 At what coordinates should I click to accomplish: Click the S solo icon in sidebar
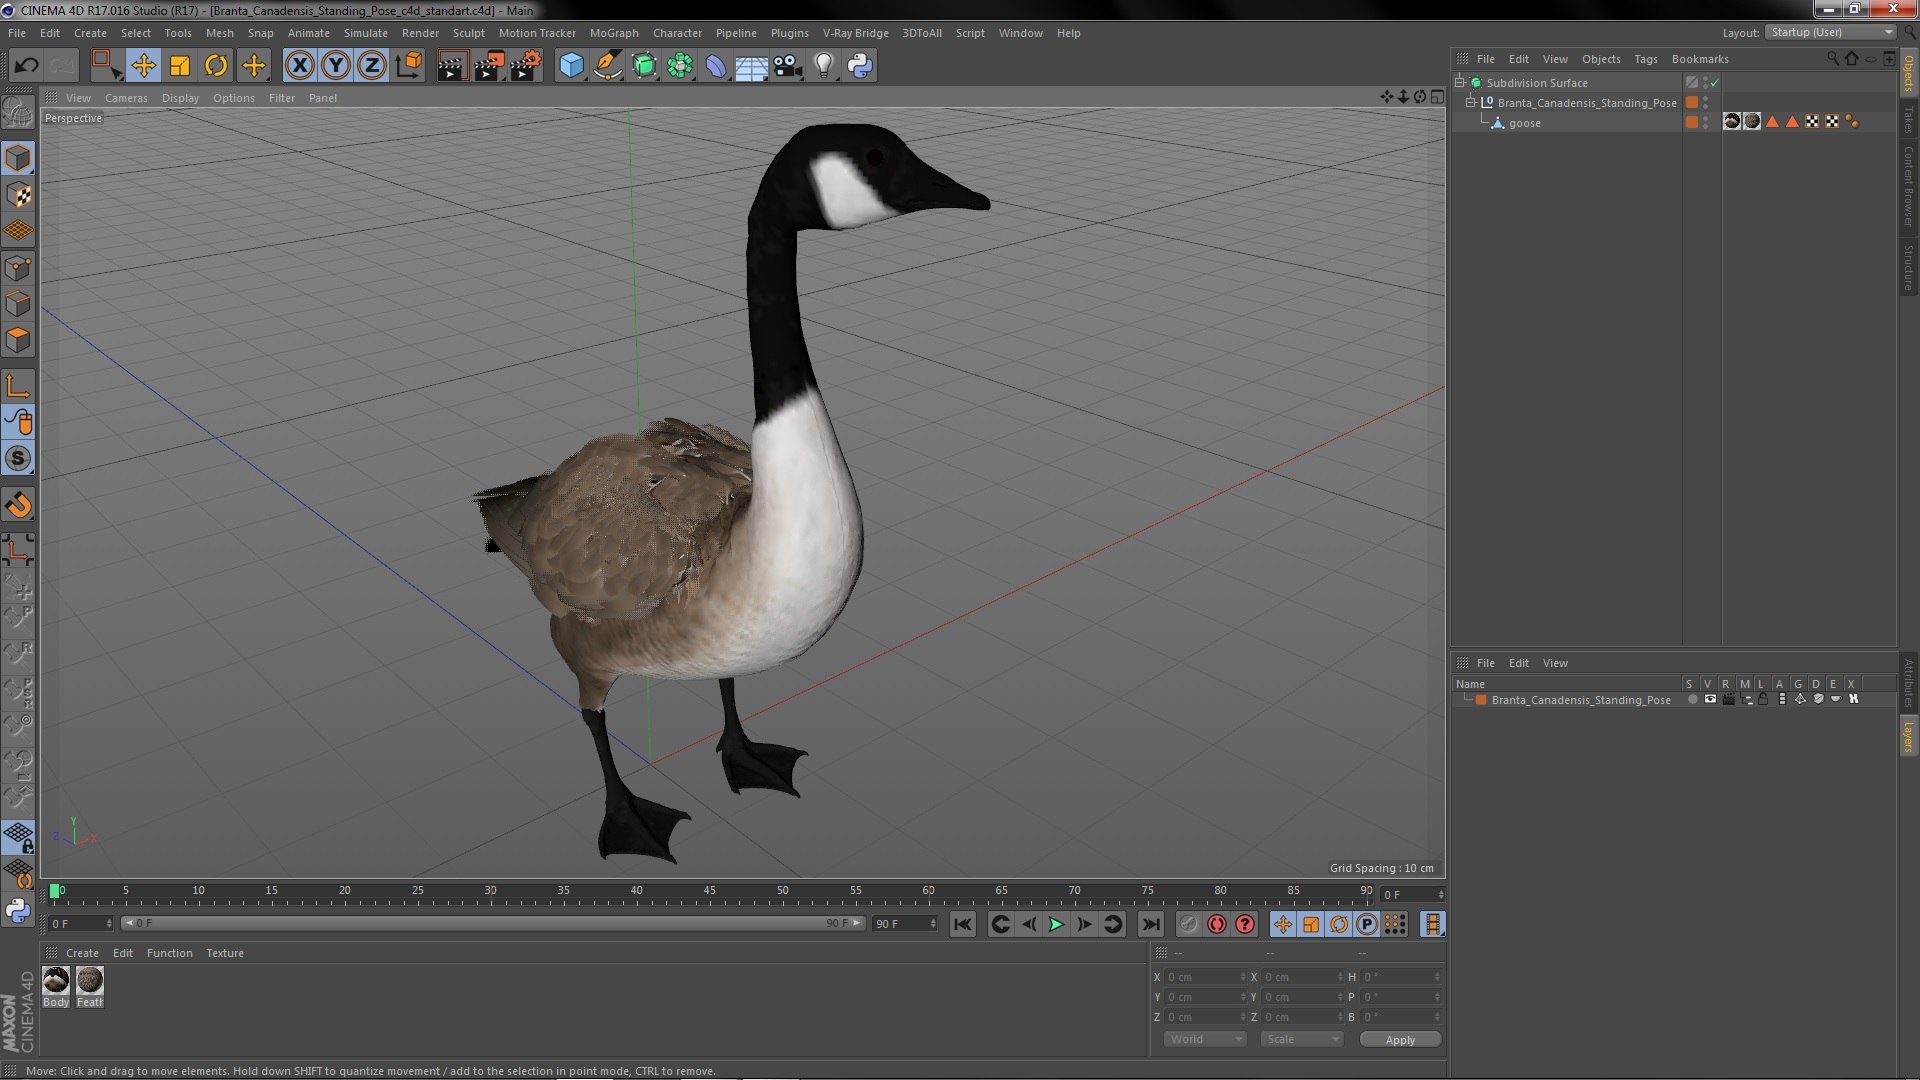pyautogui.click(x=18, y=458)
